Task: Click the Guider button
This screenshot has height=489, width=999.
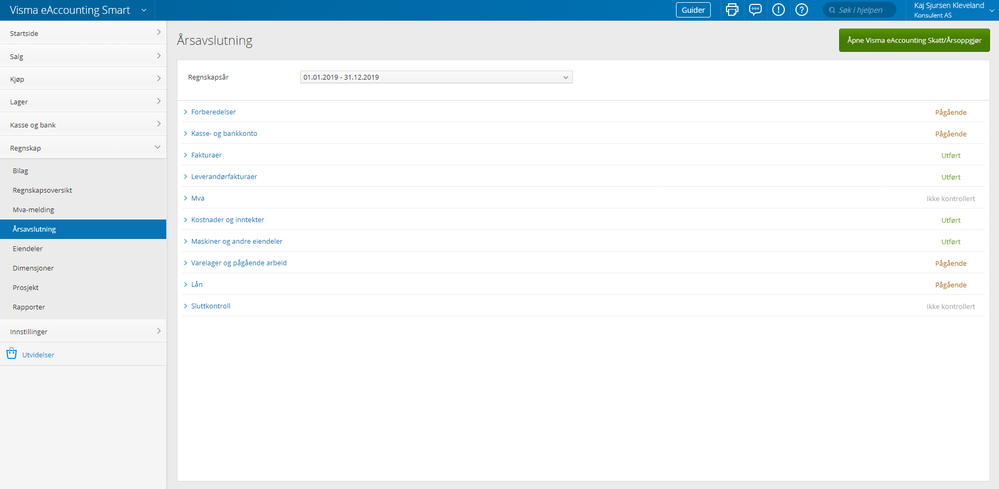Action: click(x=693, y=10)
